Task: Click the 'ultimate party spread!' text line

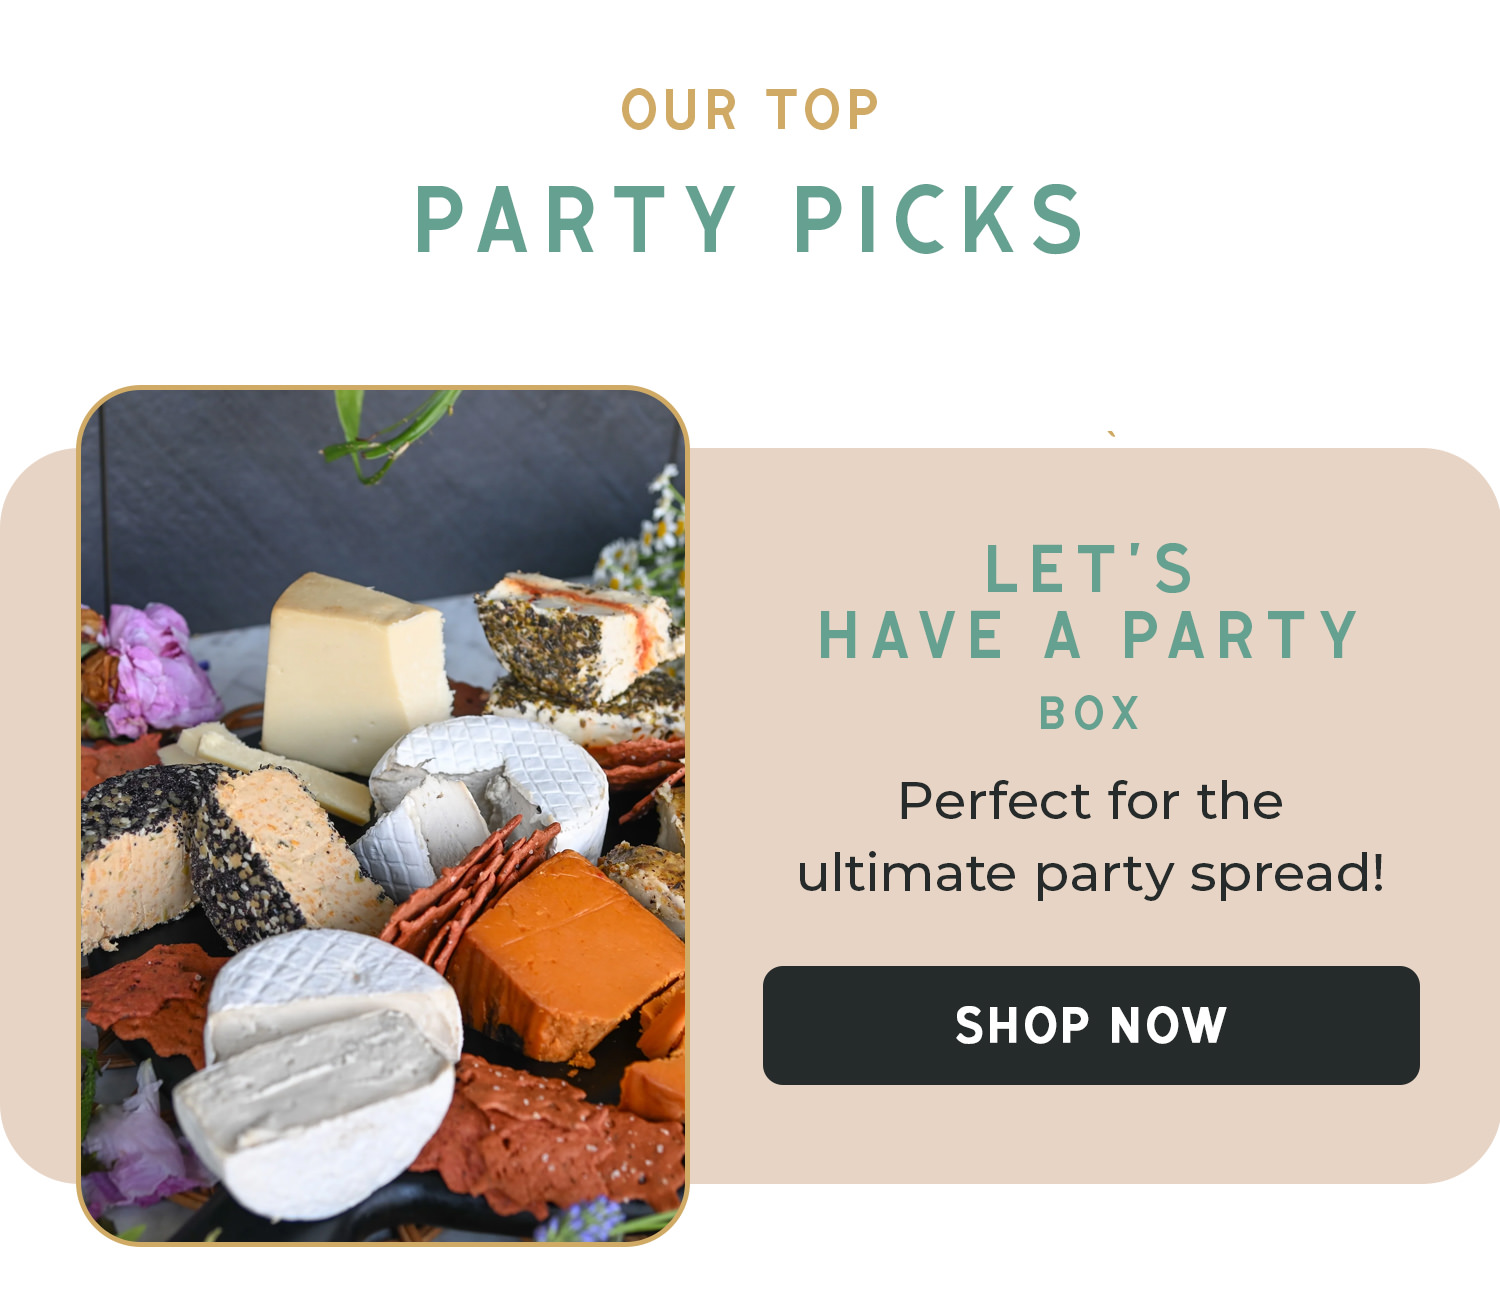Action: (x=1090, y=874)
